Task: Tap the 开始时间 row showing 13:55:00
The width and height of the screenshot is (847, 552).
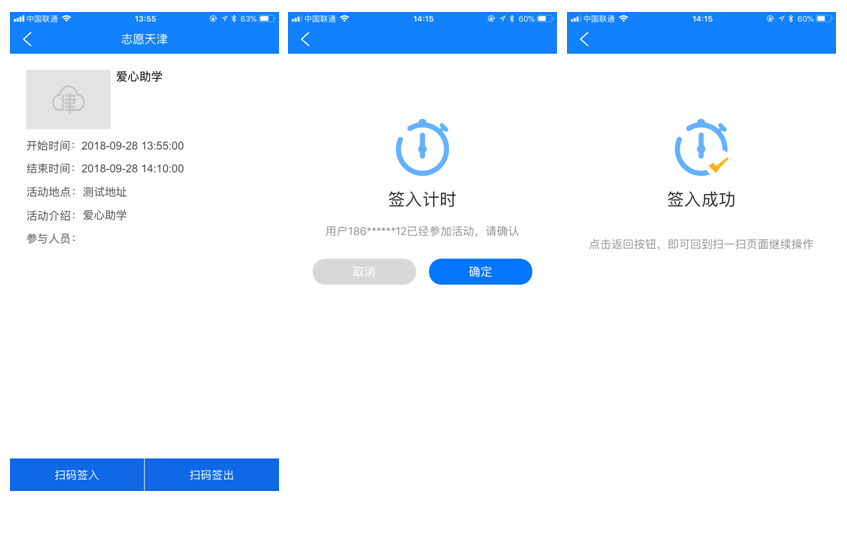Action: (105, 146)
